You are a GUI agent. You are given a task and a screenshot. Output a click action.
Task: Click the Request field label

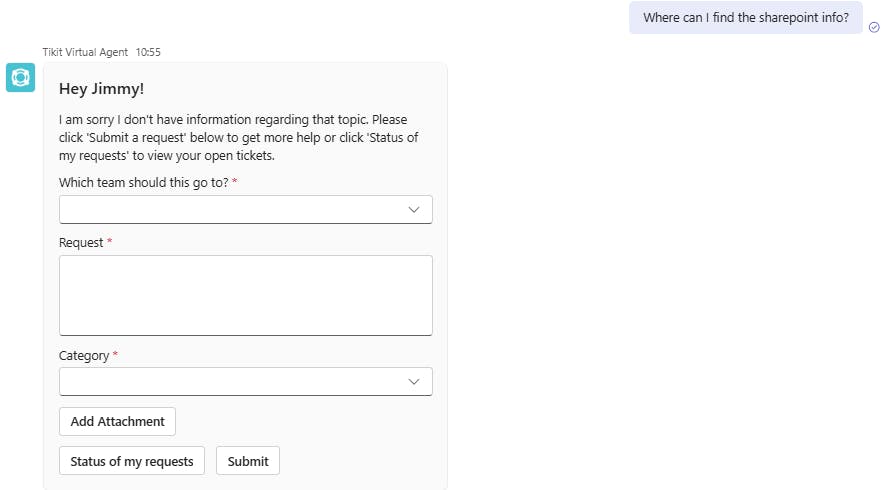point(81,242)
